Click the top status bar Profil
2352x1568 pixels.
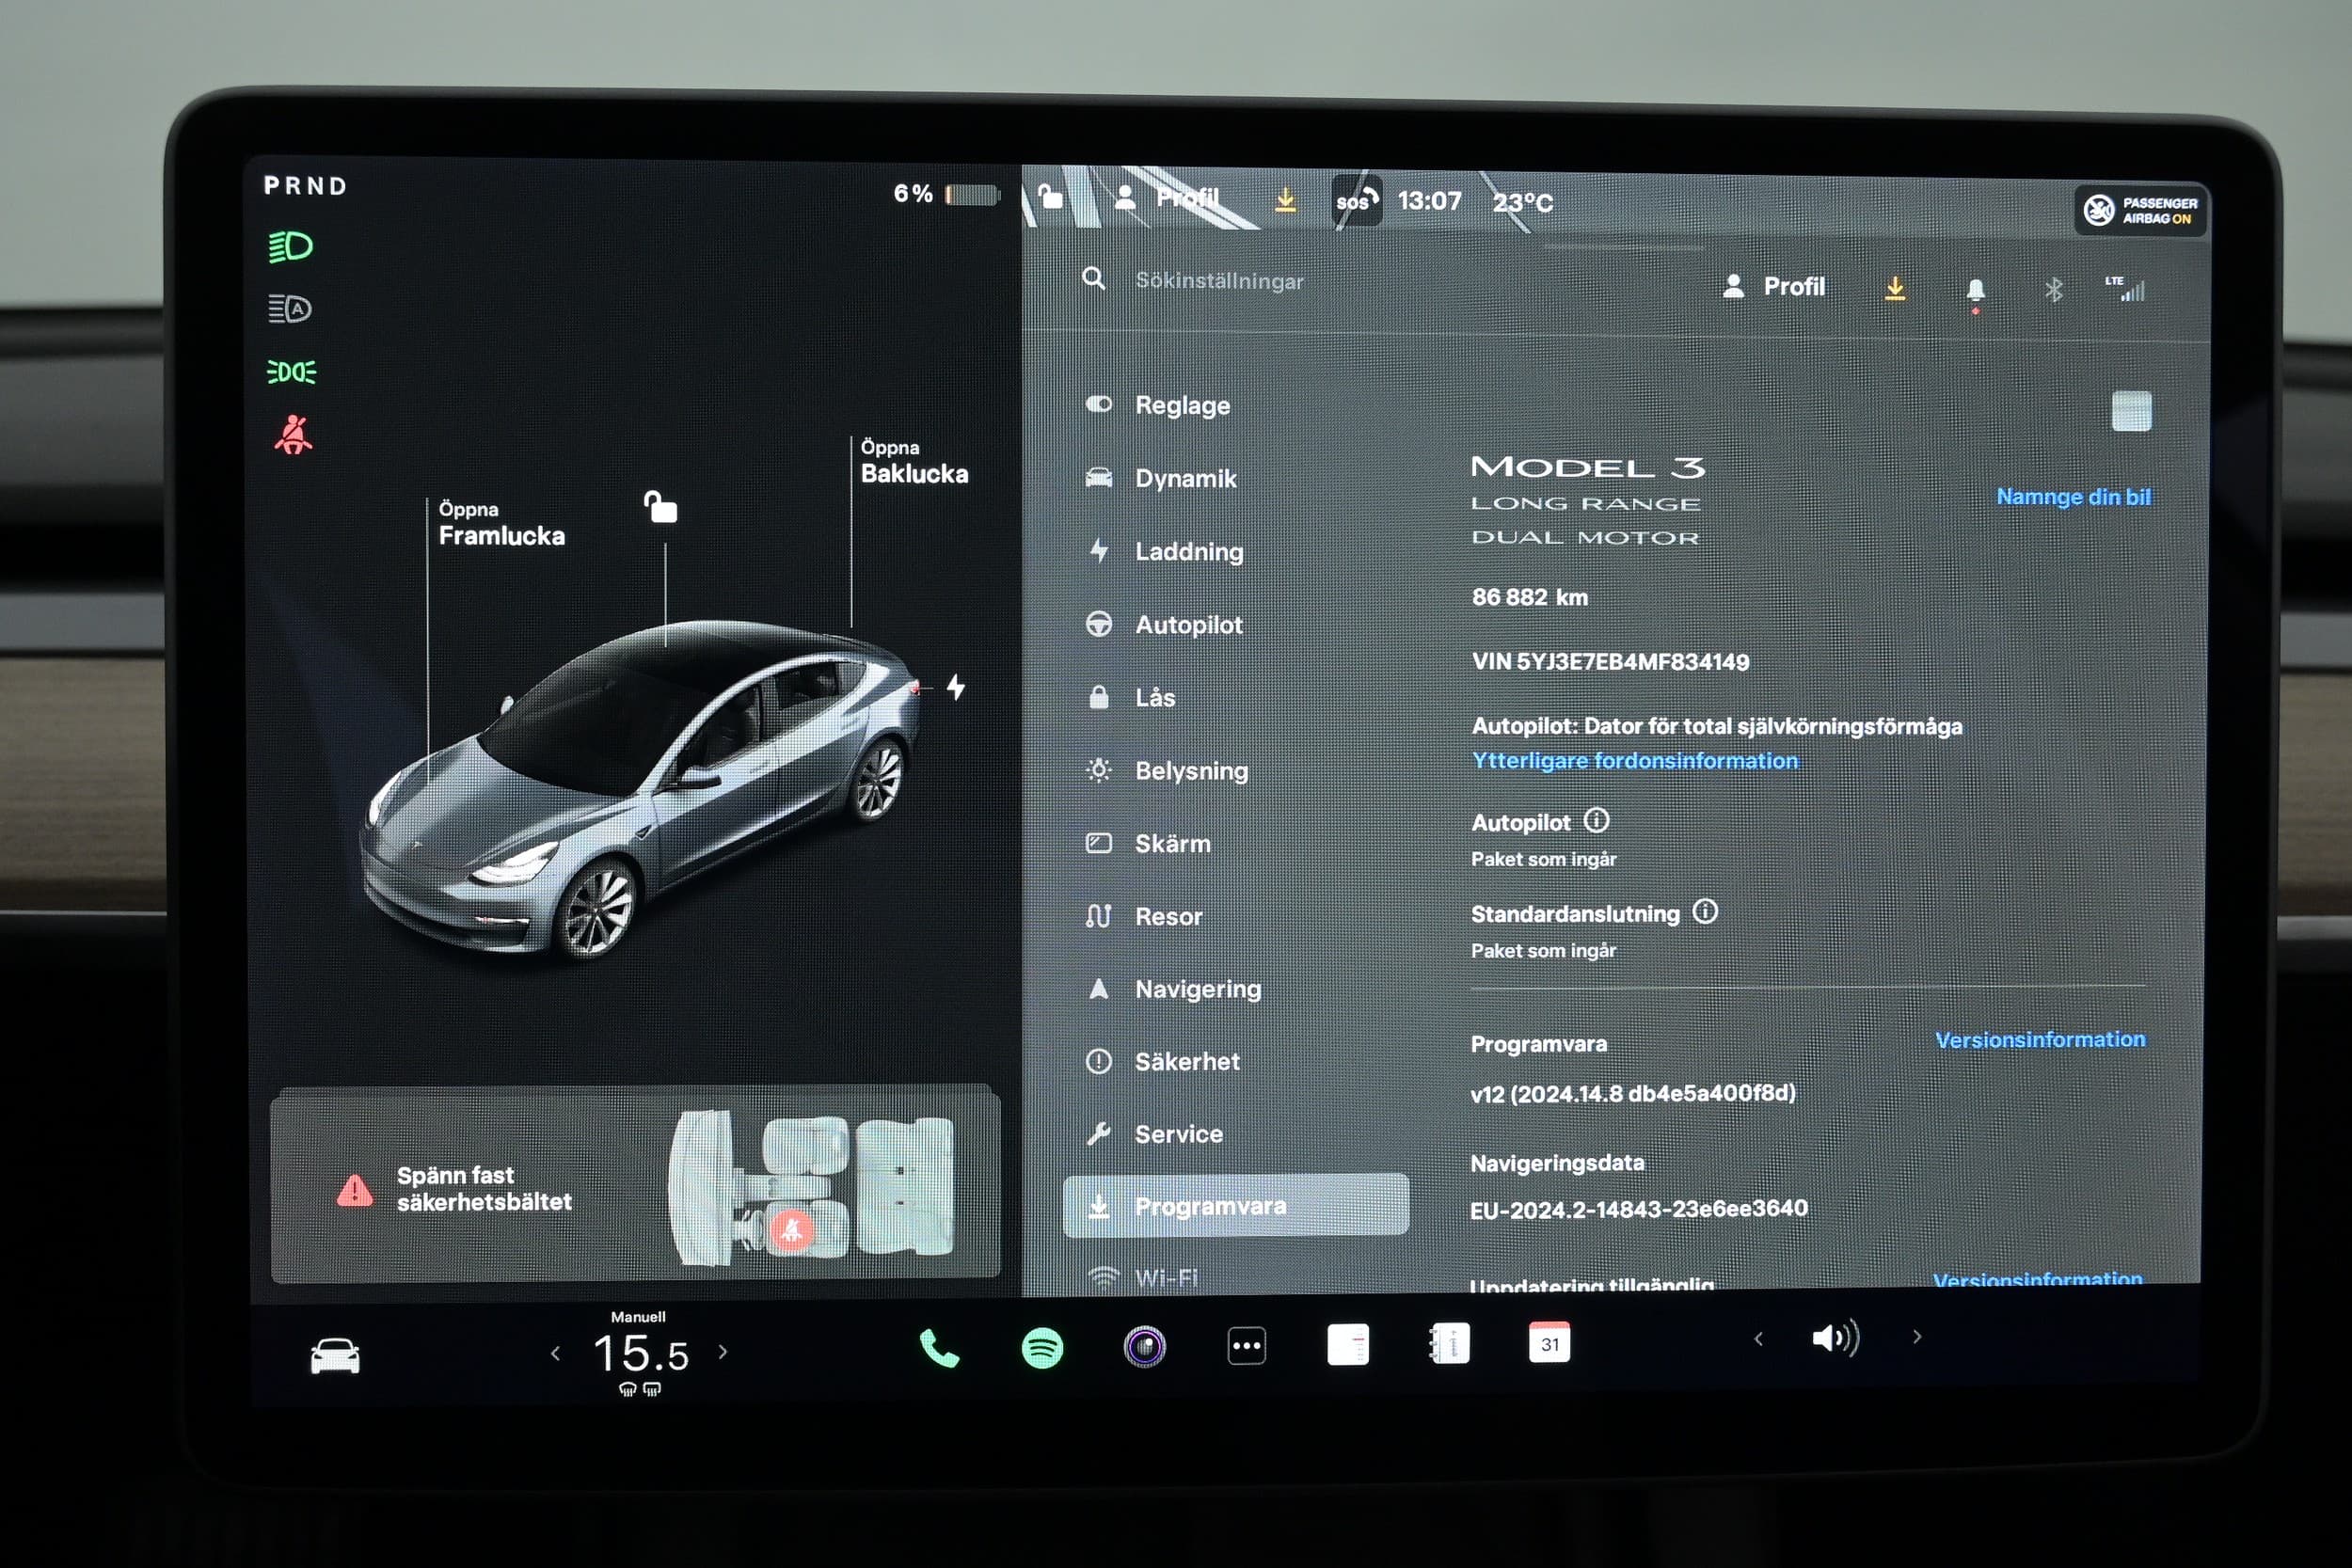click(1167, 197)
